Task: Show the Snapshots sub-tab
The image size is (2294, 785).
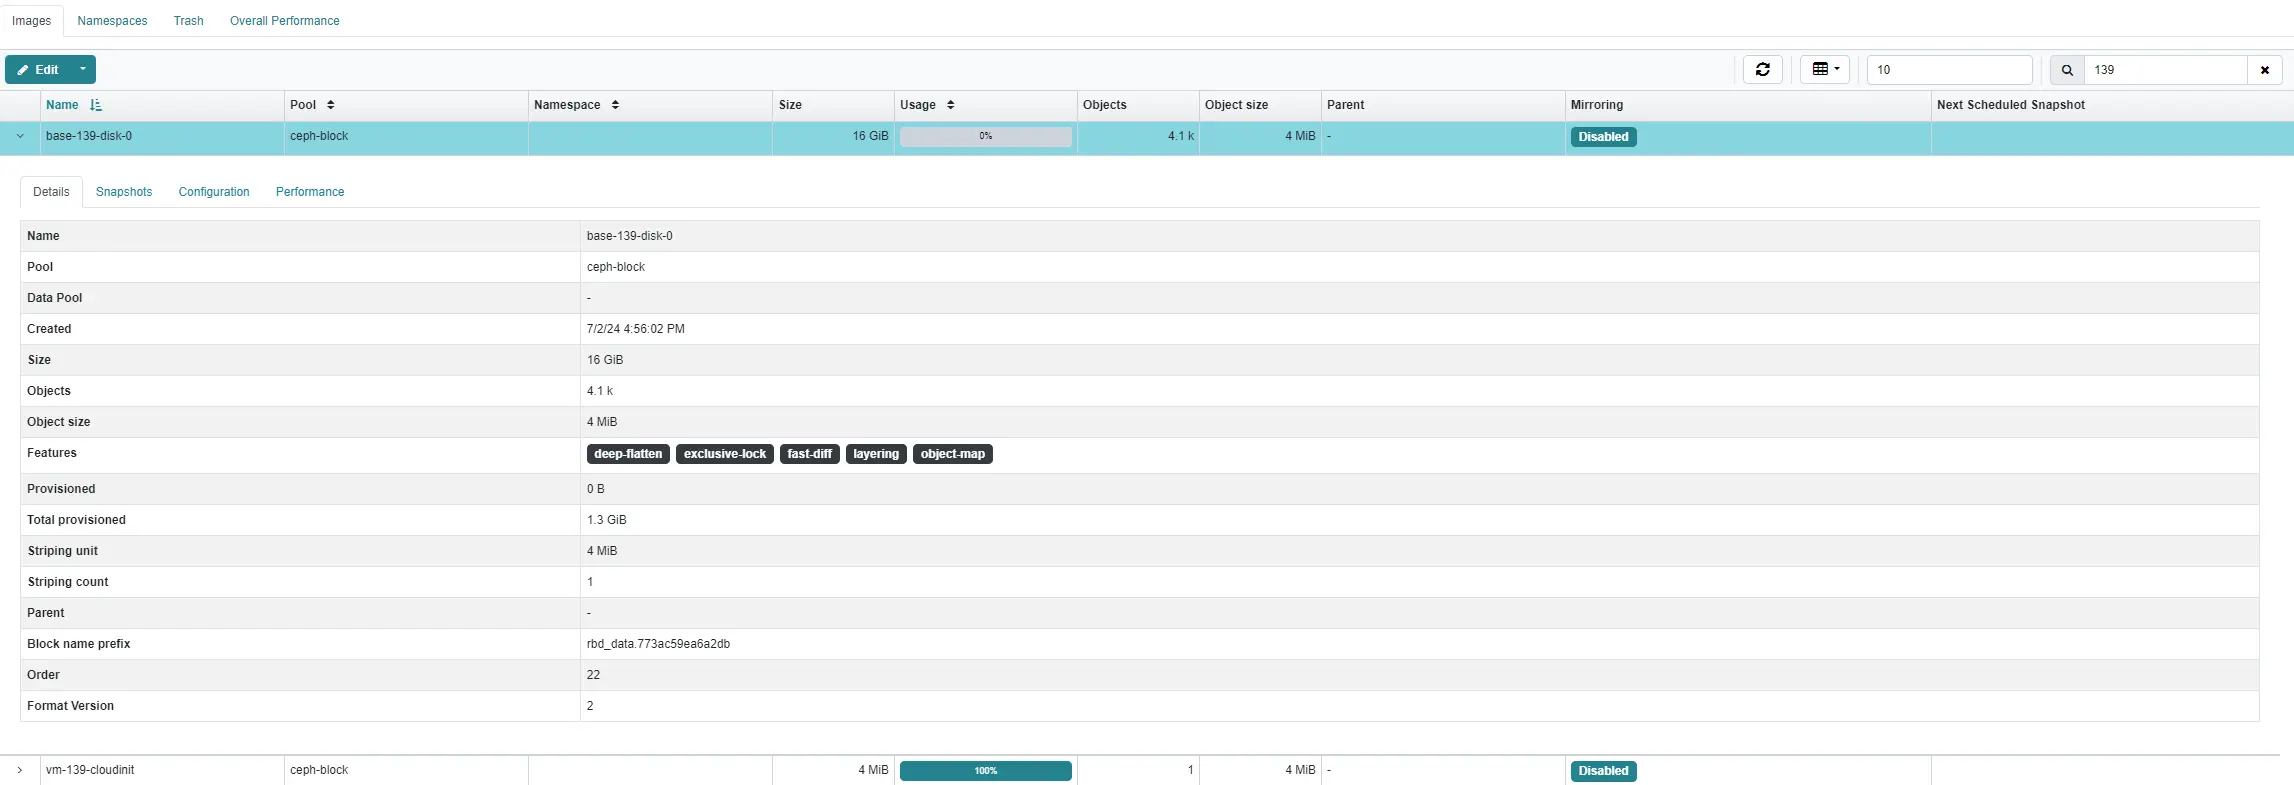Action: coord(124,192)
